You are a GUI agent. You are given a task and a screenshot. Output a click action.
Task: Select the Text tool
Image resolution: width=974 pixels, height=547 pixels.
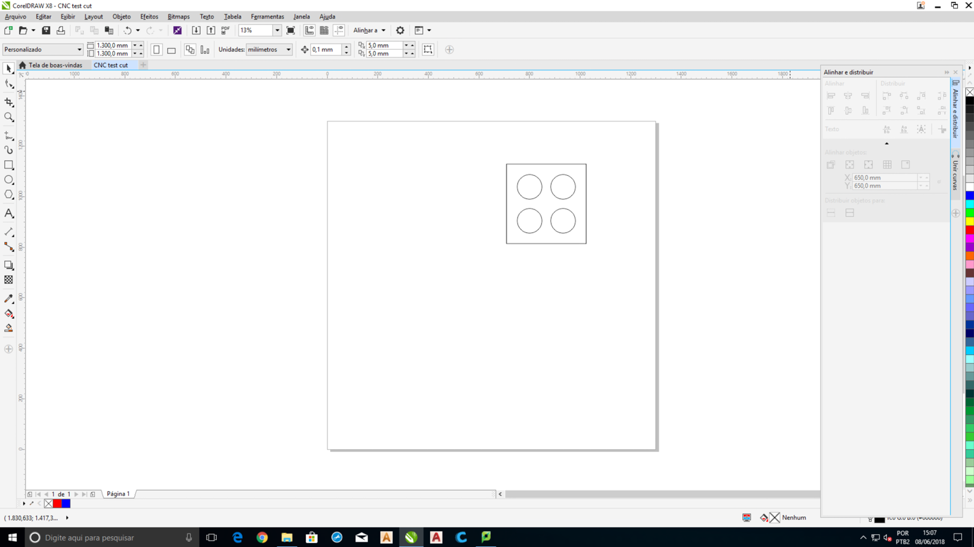coord(9,213)
